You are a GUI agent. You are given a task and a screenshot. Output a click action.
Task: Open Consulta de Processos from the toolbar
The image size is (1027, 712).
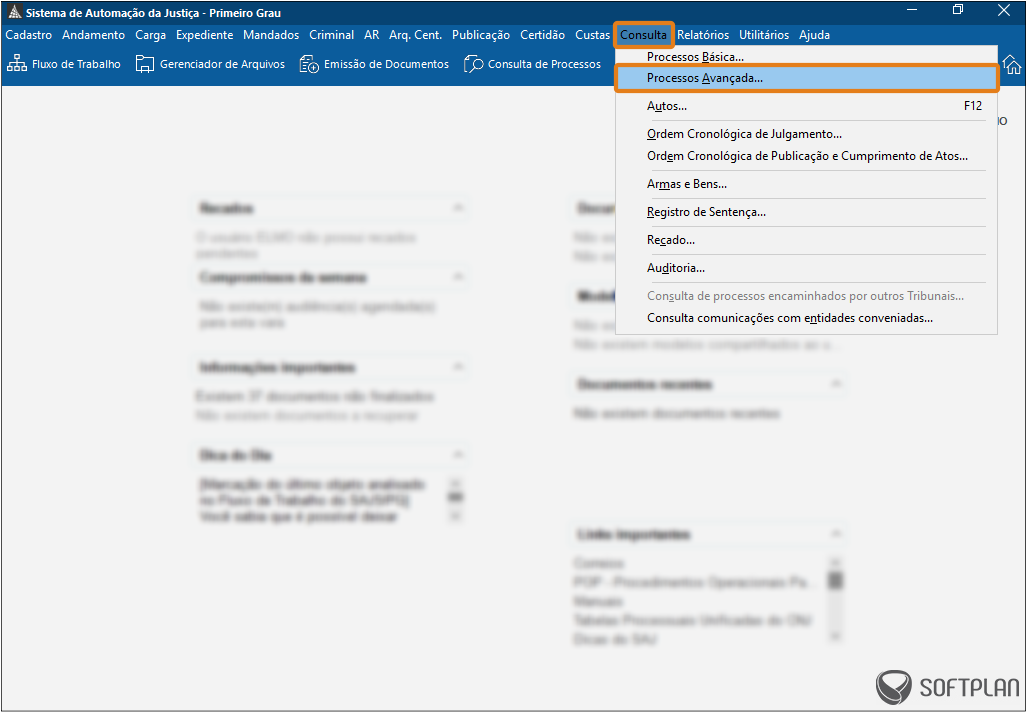coord(532,64)
